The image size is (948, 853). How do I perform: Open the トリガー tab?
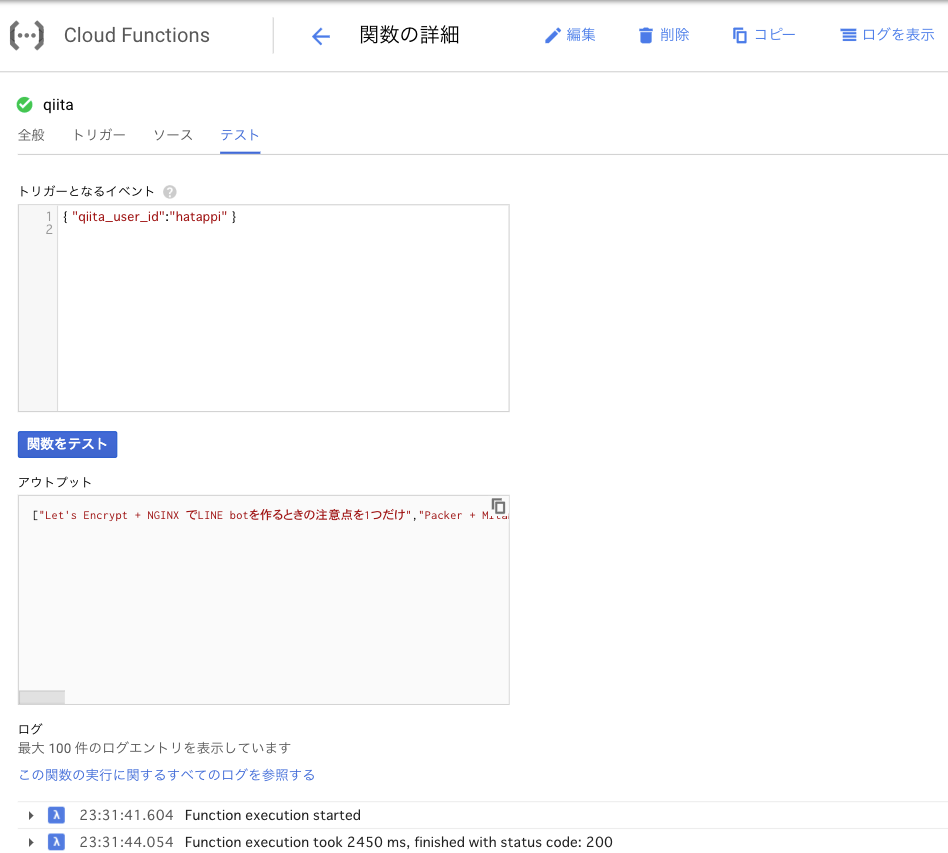(x=98, y=135)
